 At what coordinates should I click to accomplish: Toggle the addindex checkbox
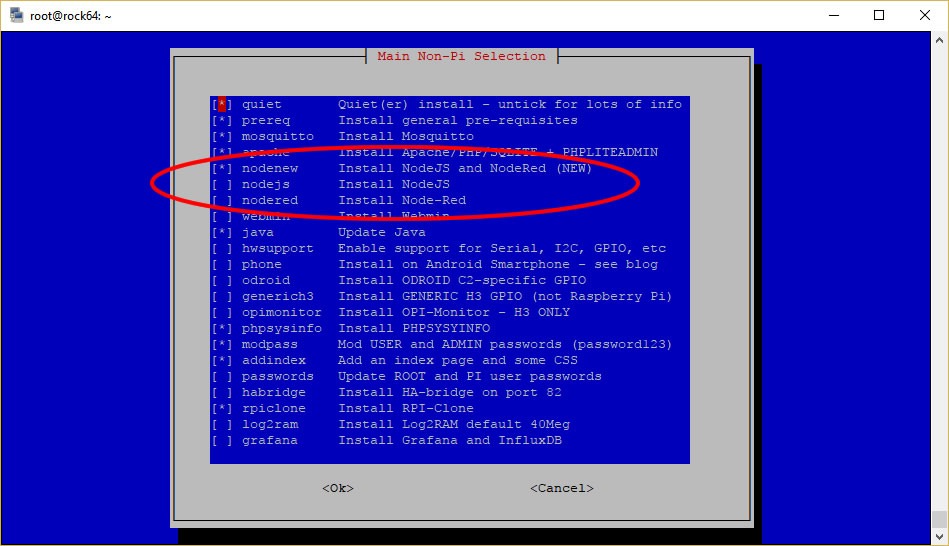point(222,360)
